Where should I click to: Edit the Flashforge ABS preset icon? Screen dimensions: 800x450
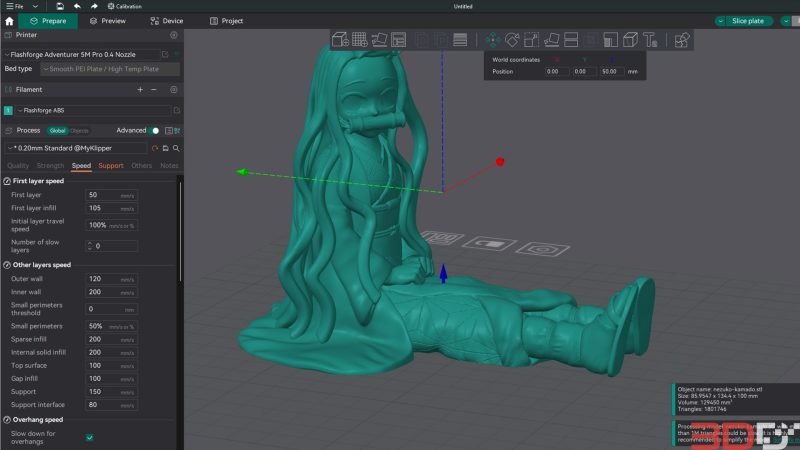177,110
